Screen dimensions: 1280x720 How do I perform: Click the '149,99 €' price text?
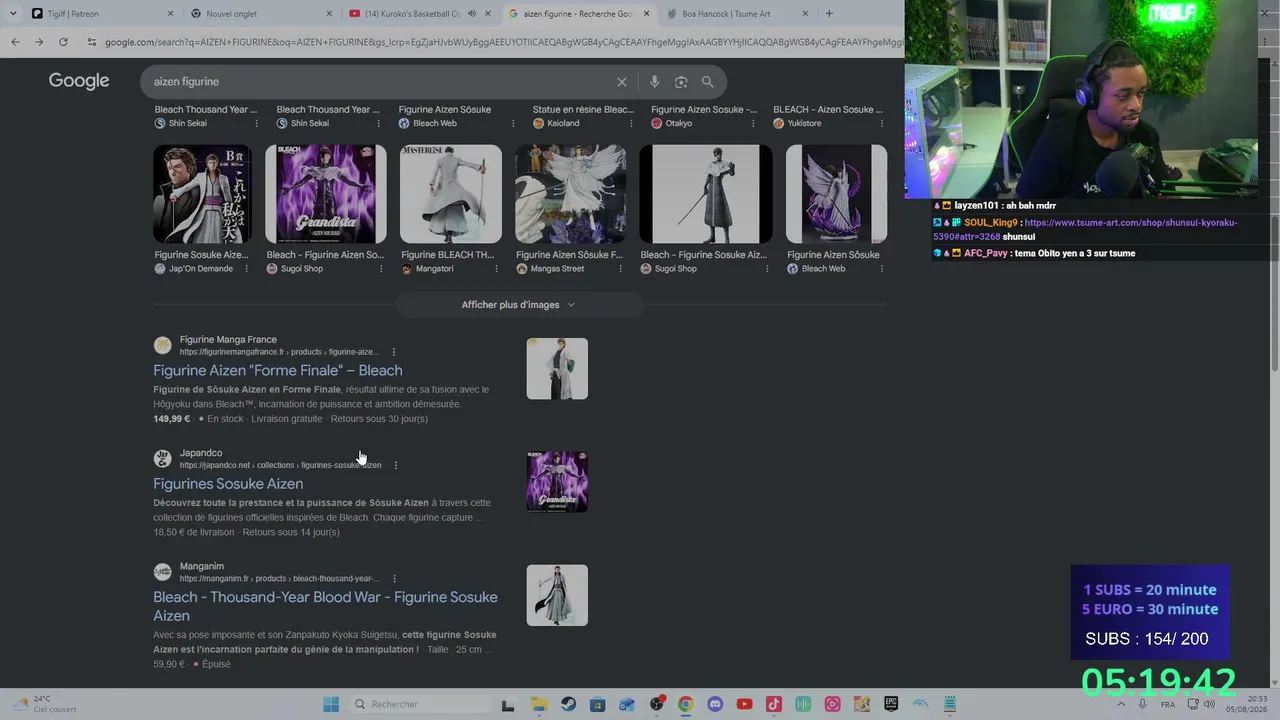tap(171, 419)
